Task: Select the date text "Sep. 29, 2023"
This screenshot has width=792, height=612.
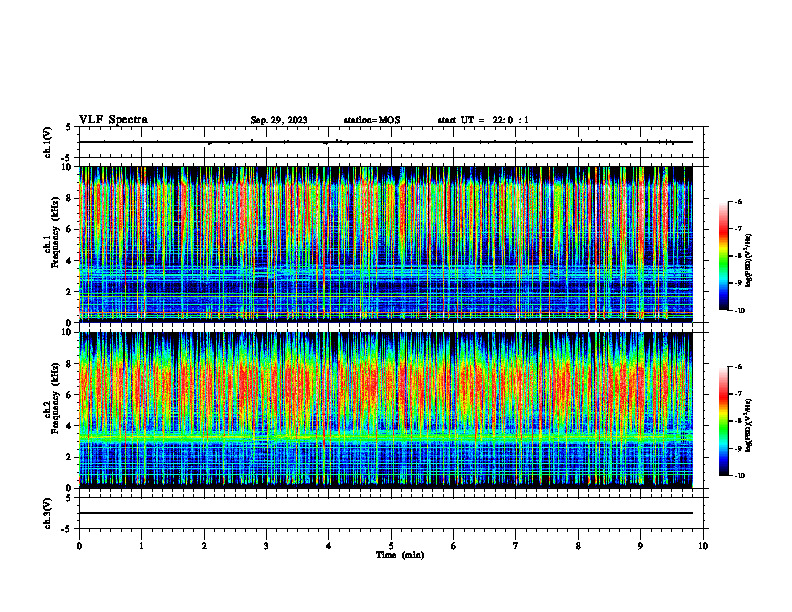Action: [279, 120]
